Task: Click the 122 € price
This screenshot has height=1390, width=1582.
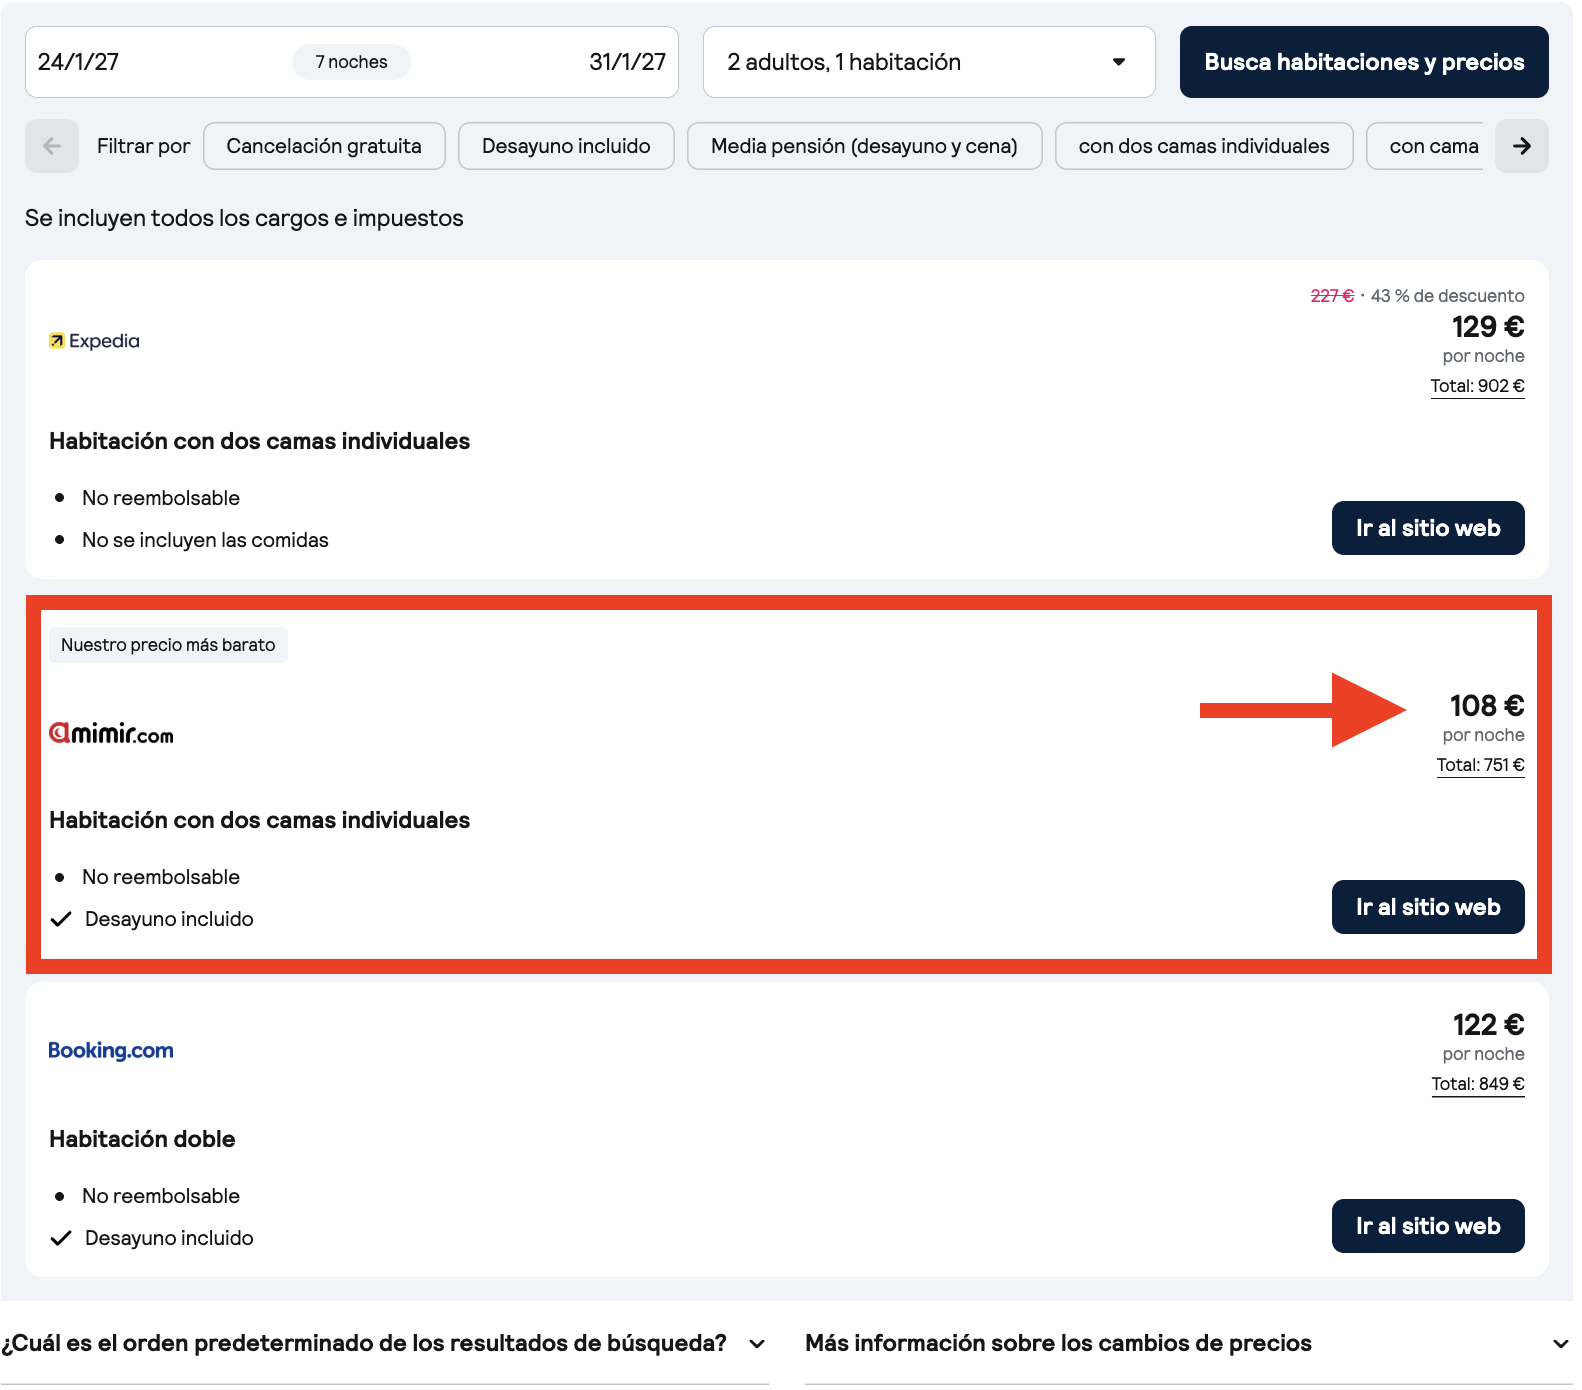Action: click(x=1488, y=1025)
